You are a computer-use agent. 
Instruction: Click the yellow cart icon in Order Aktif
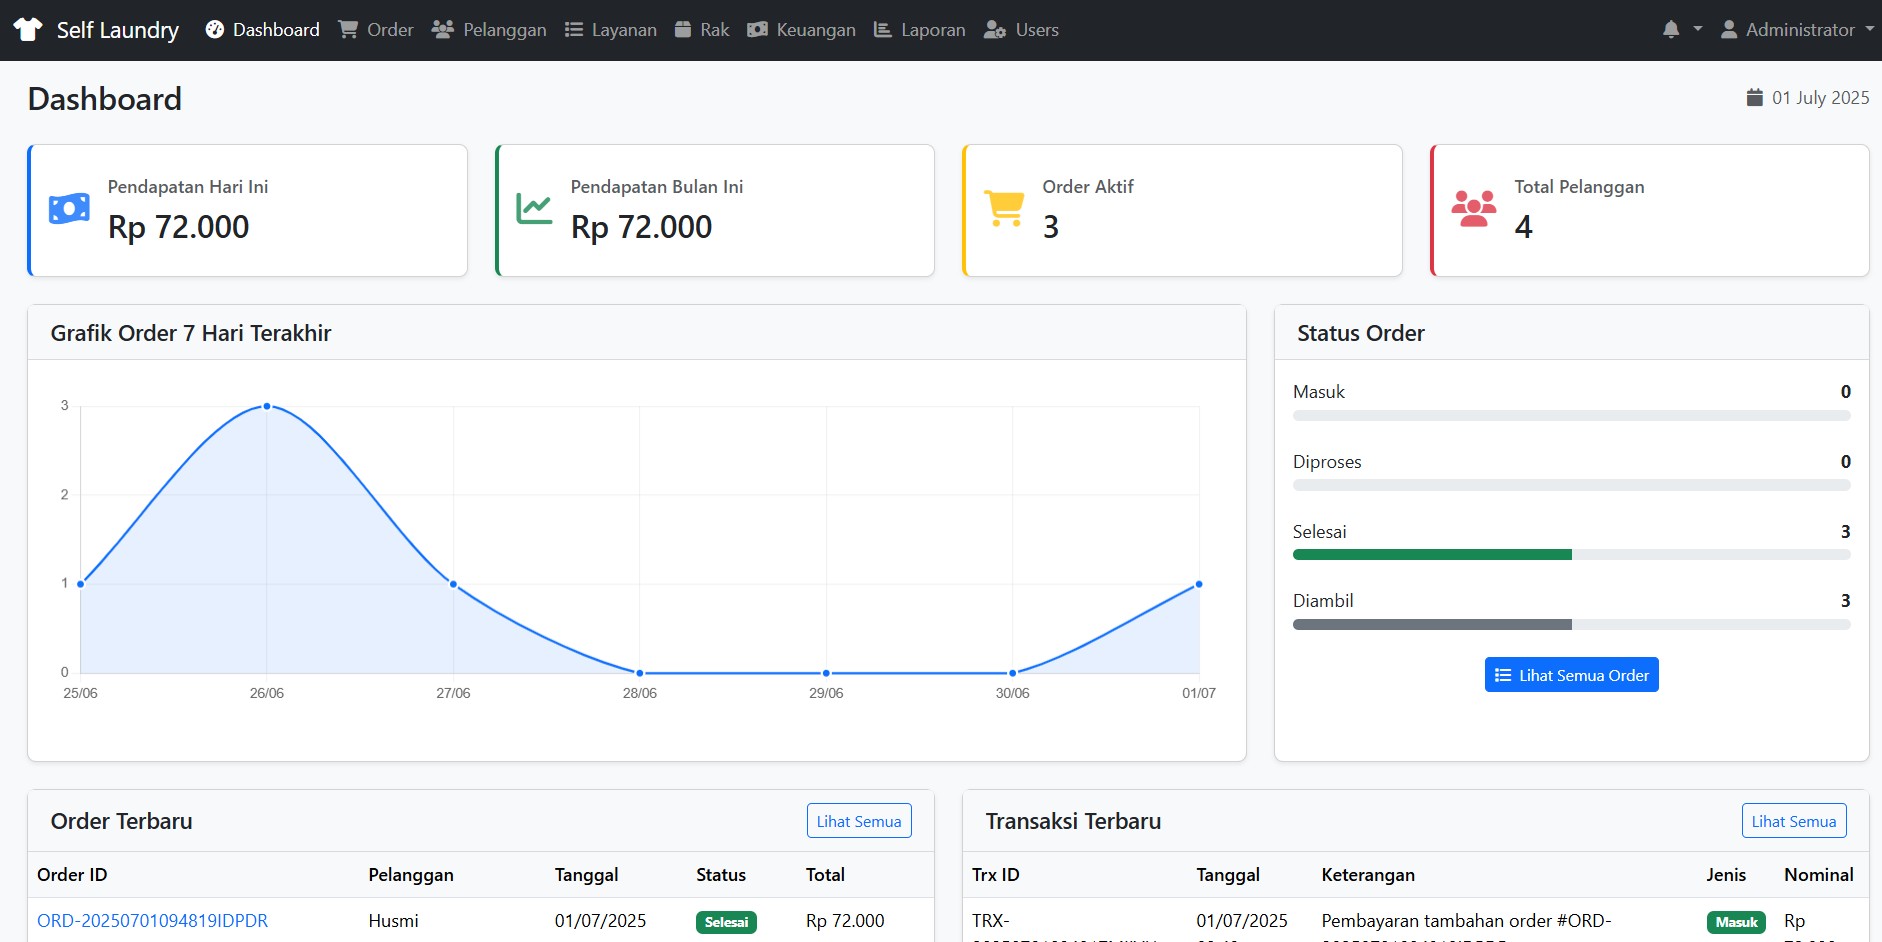pyautogui.click(x=1004, y=208)
